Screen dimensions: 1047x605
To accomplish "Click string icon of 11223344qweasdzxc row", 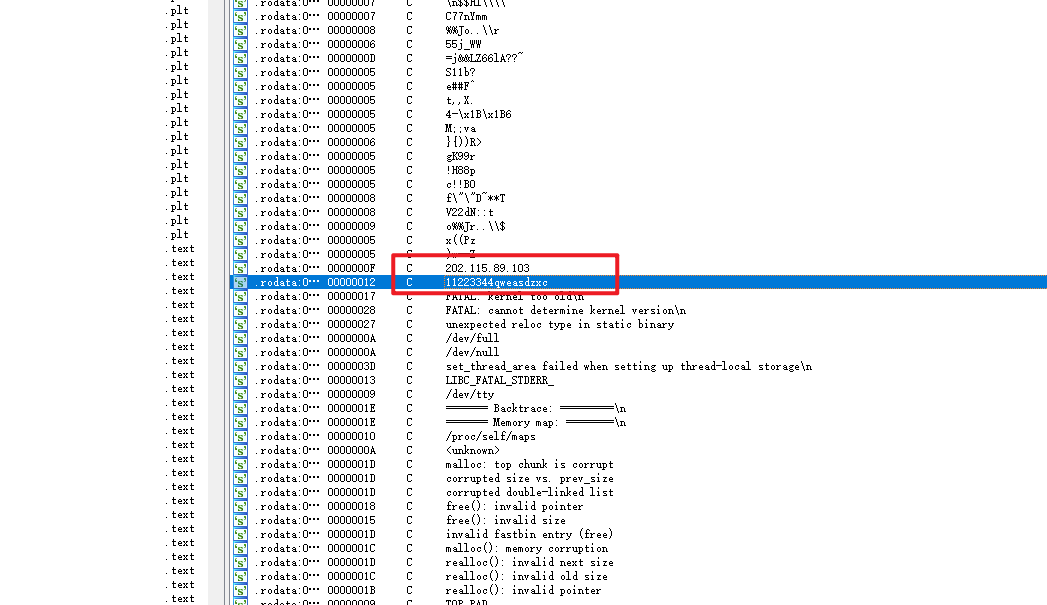I will coord(240,282).
